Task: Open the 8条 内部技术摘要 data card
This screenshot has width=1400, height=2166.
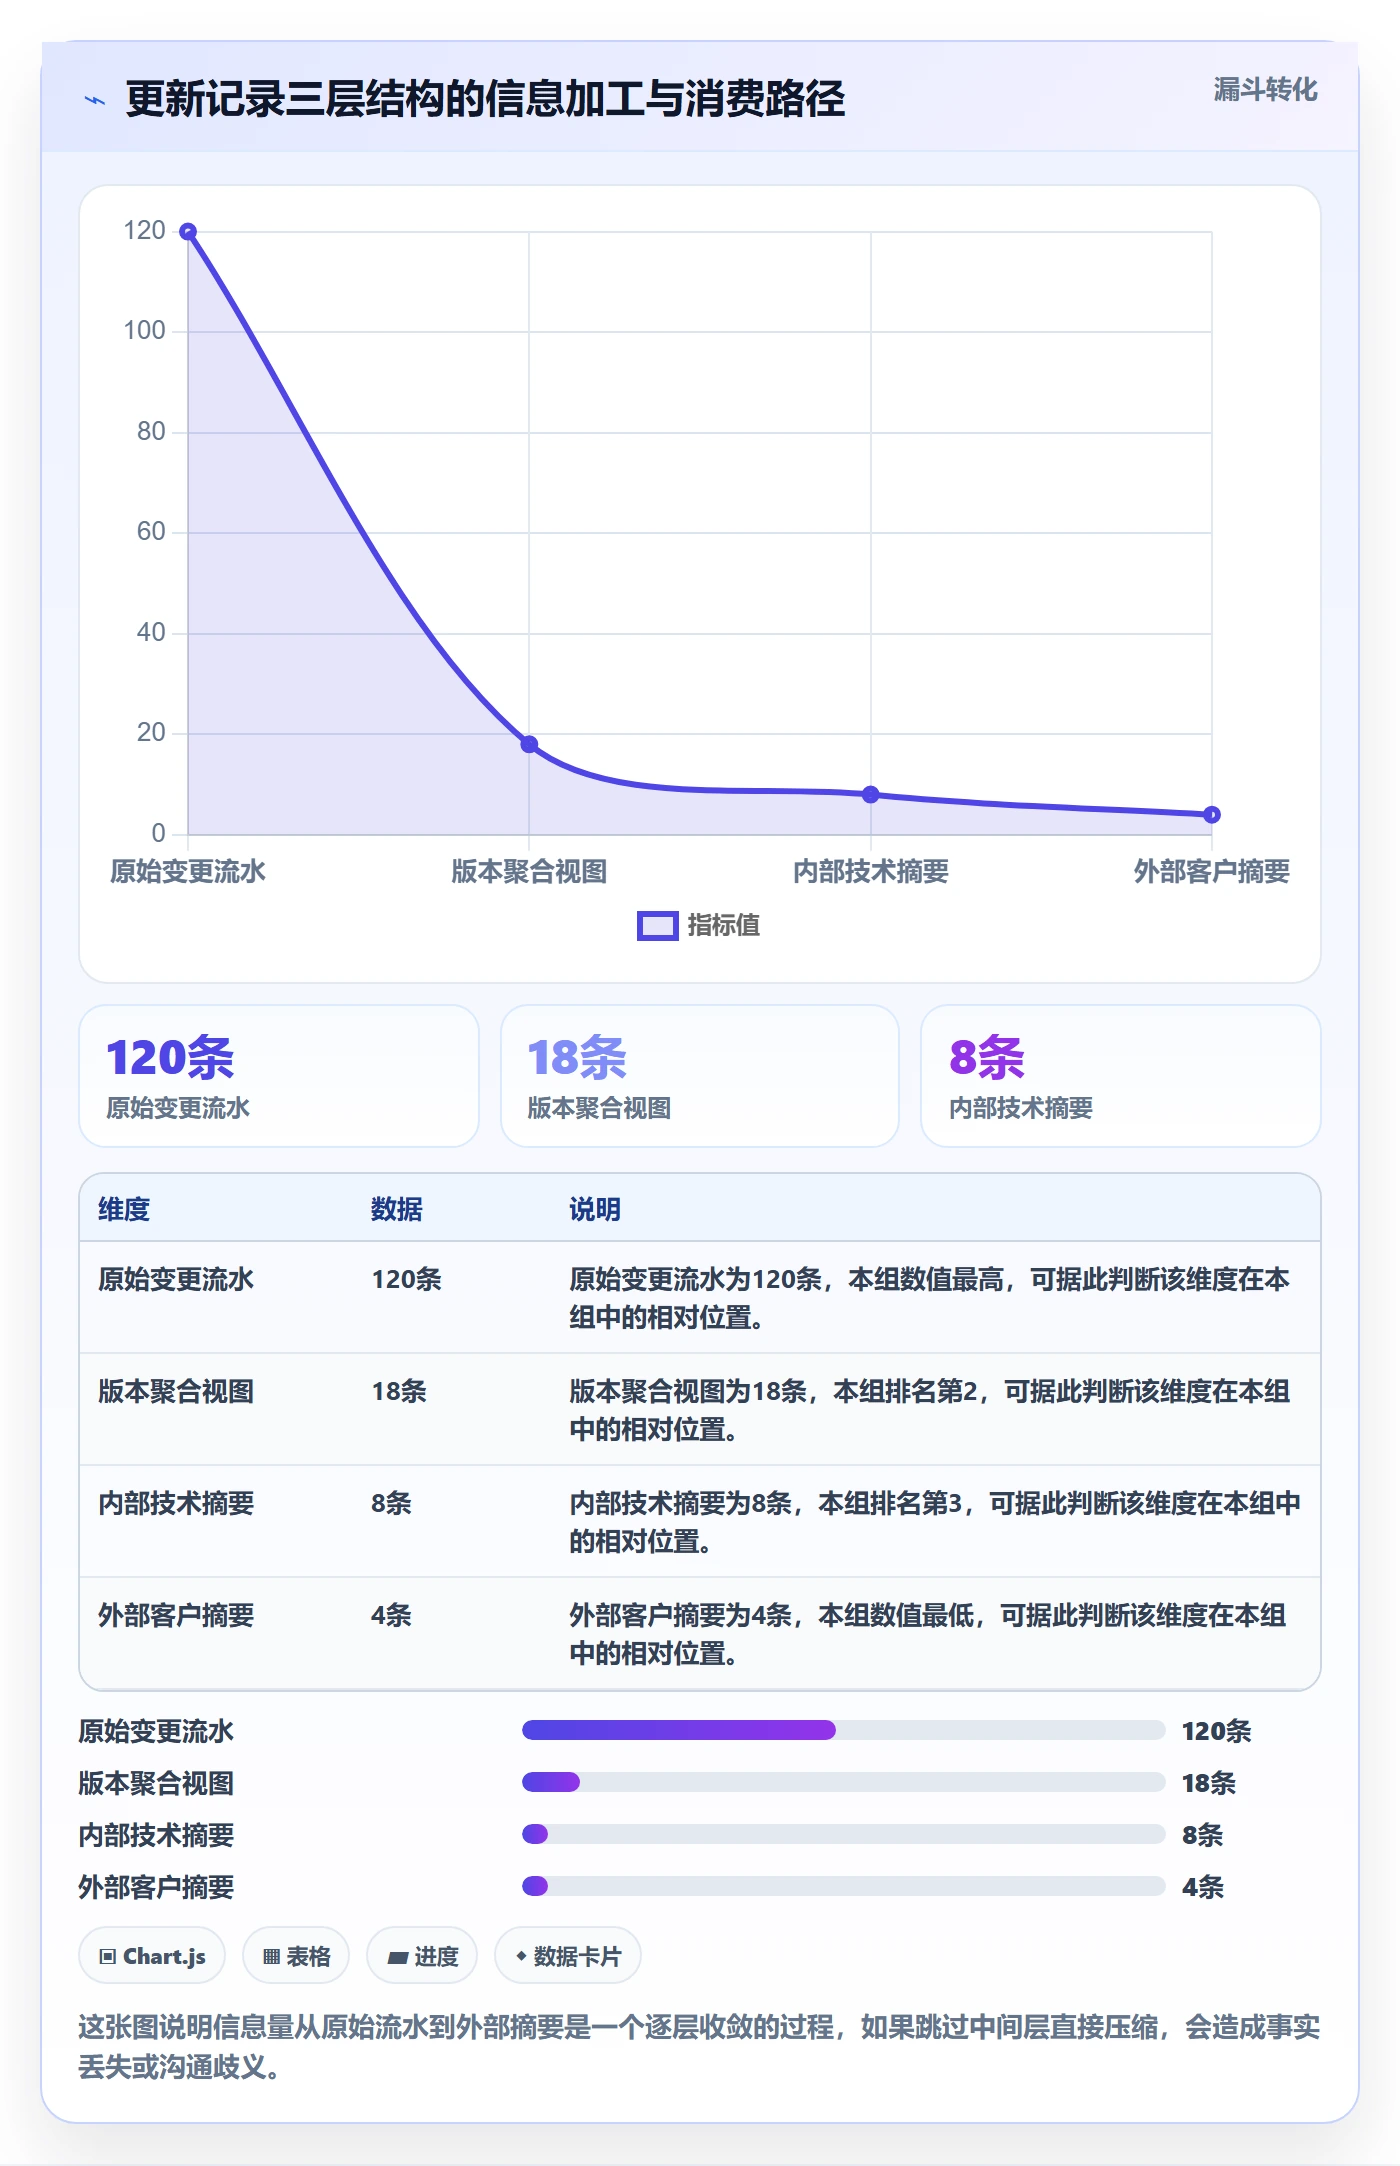Action: [1121, 1076]
